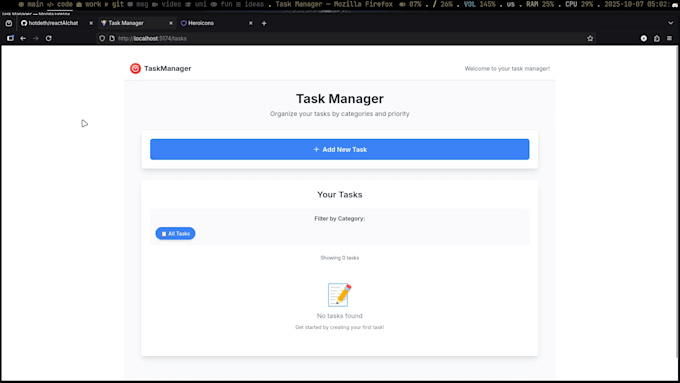This screenshot has height=383, width=680.
Task: Open the extensions icon in toolbar
Action: [x=657, y=38]
